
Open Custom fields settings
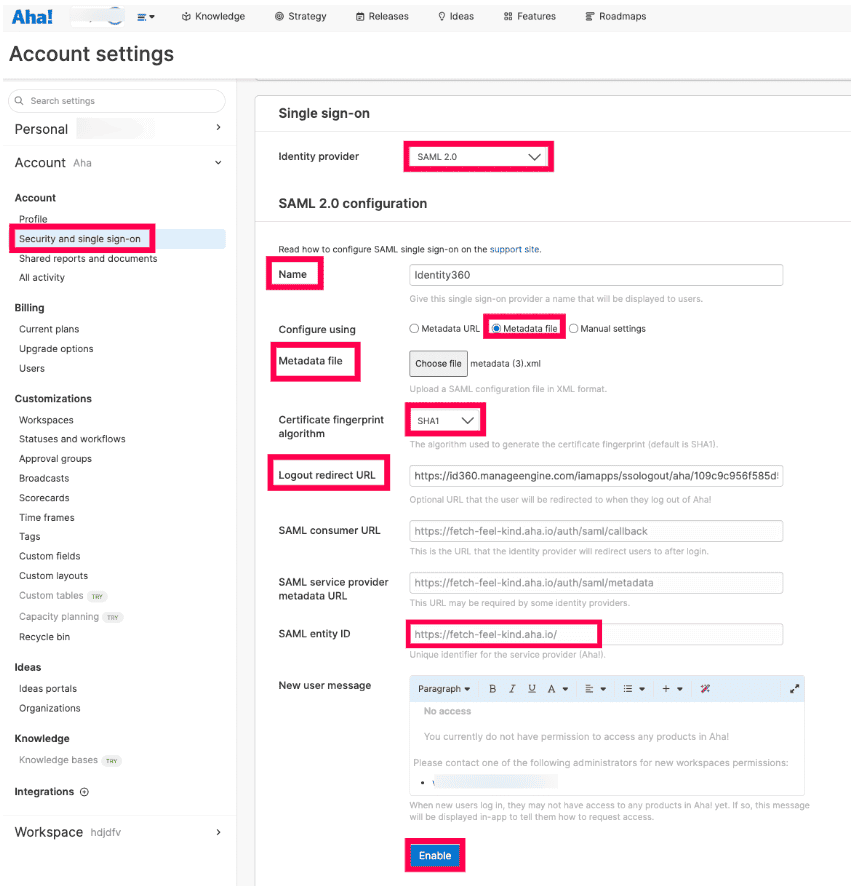coord(50,556)
